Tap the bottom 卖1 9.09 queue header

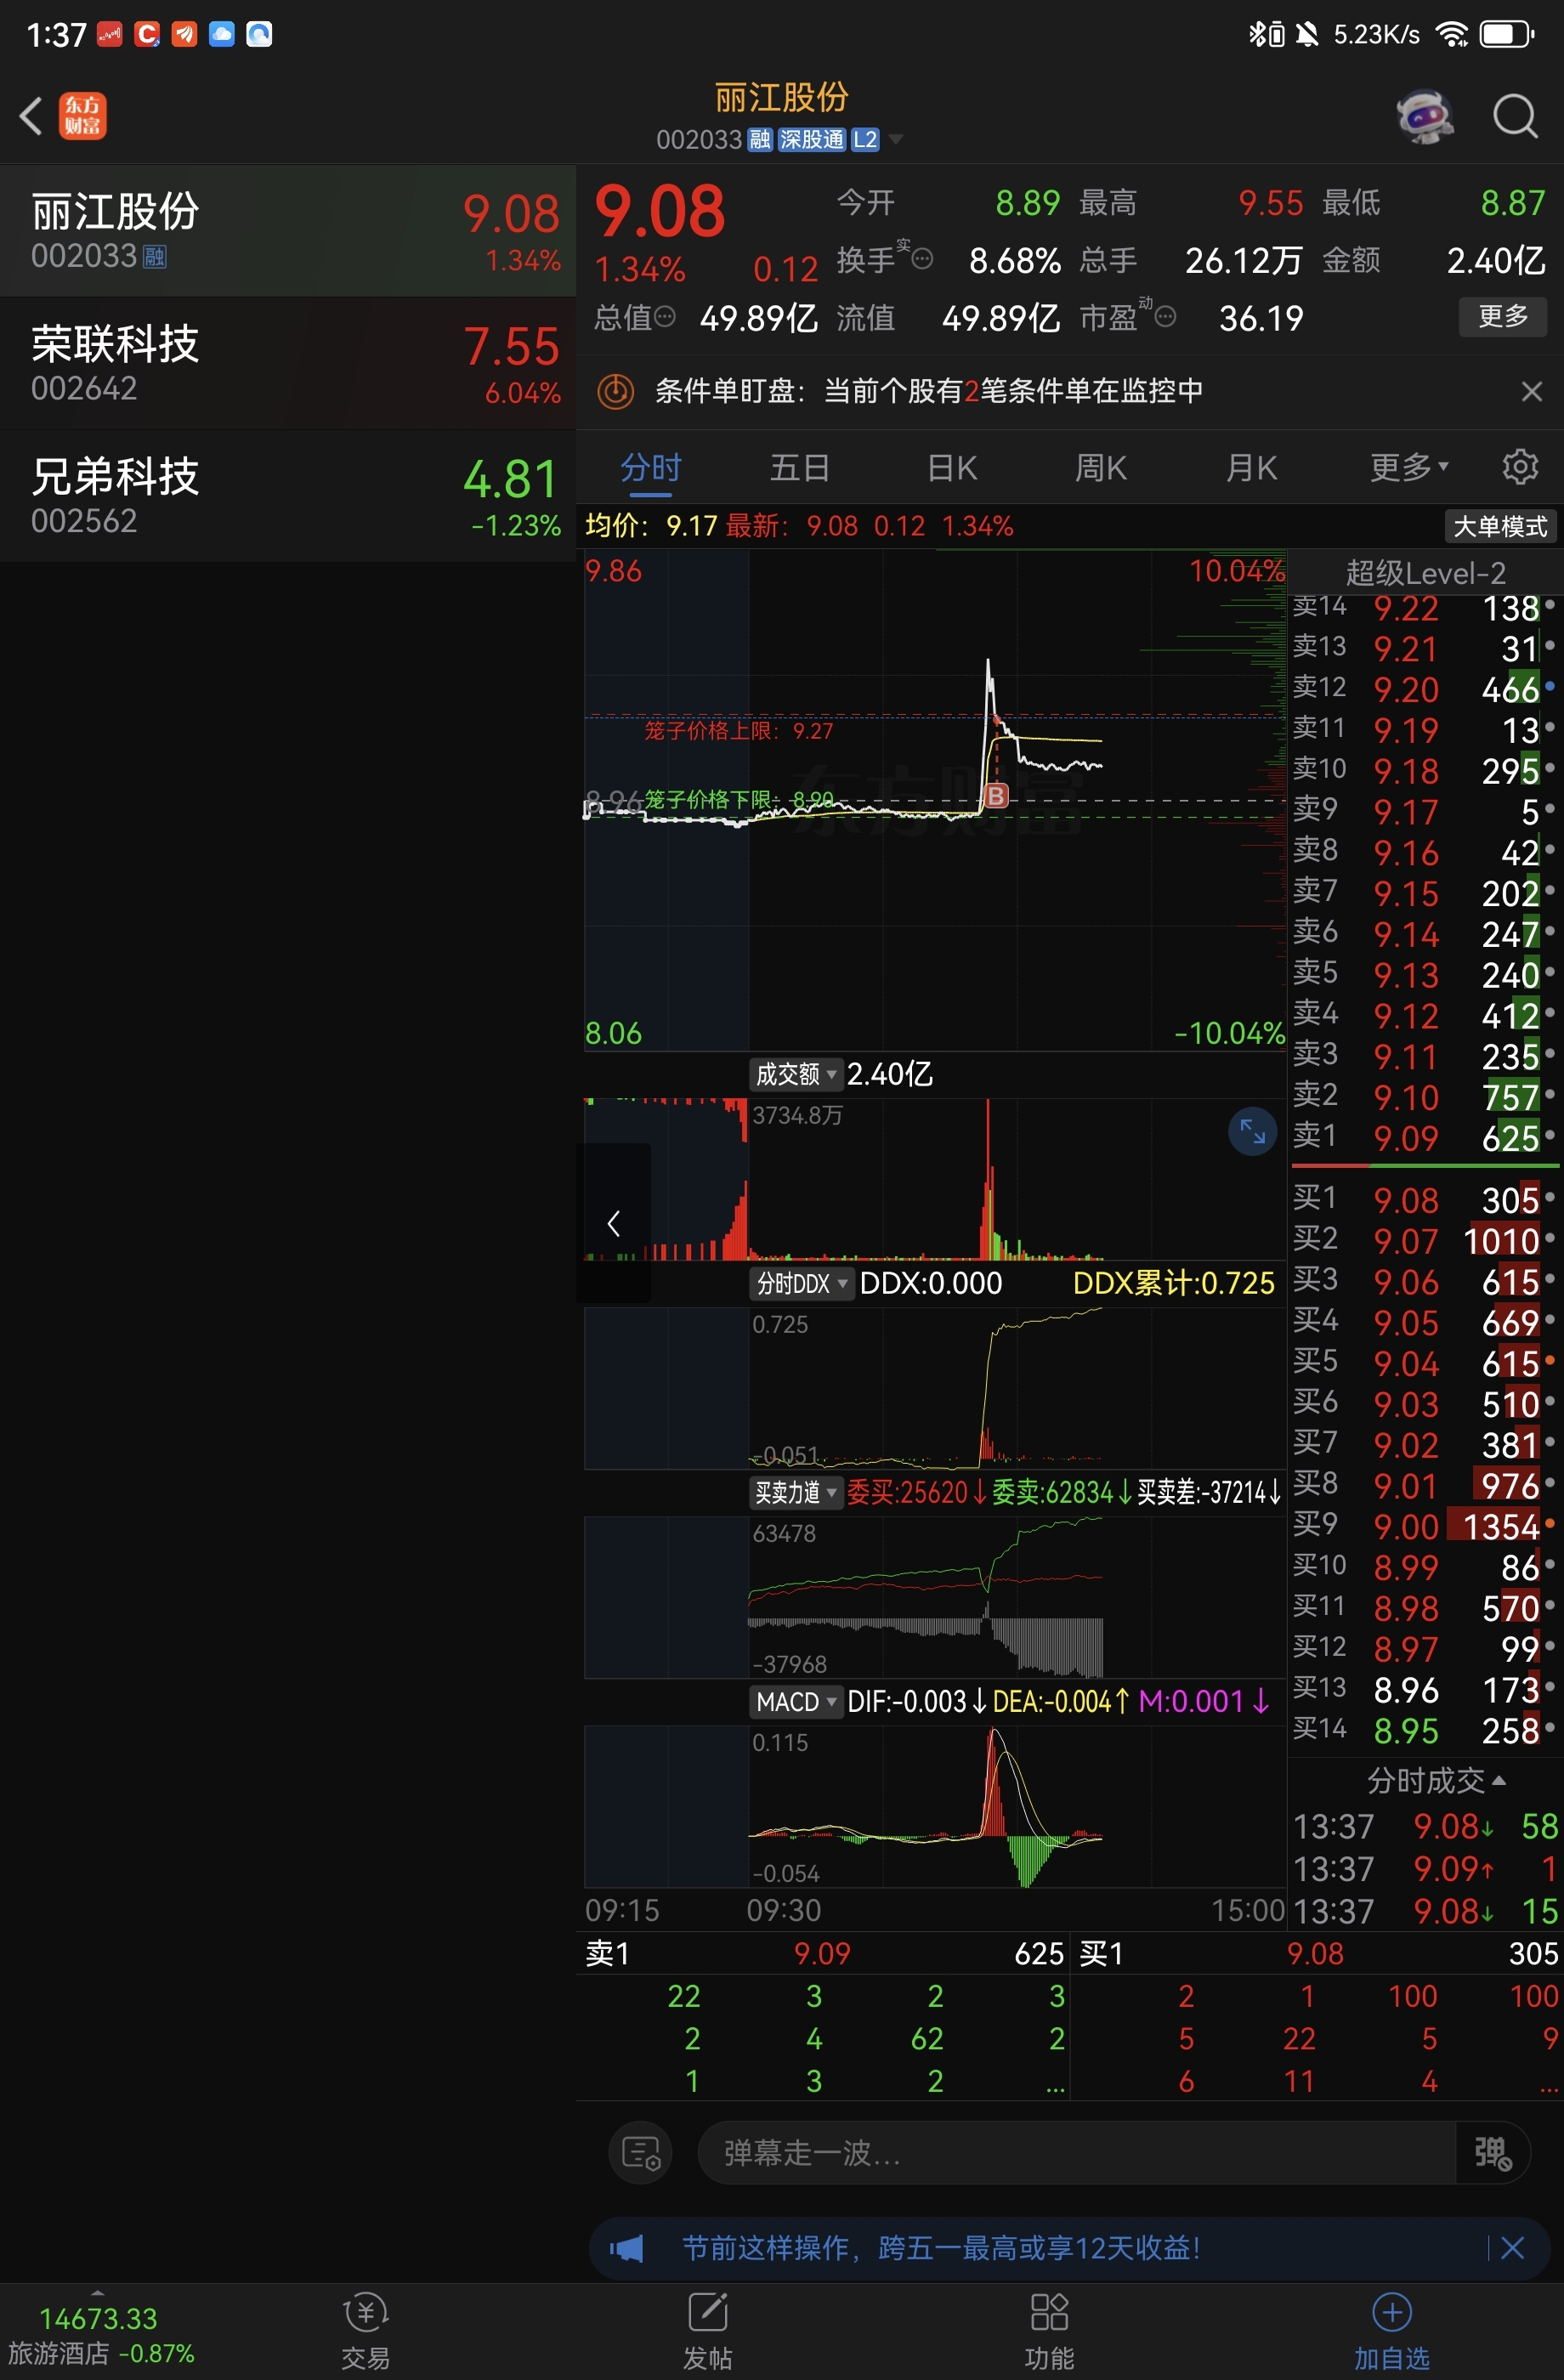824,1954
